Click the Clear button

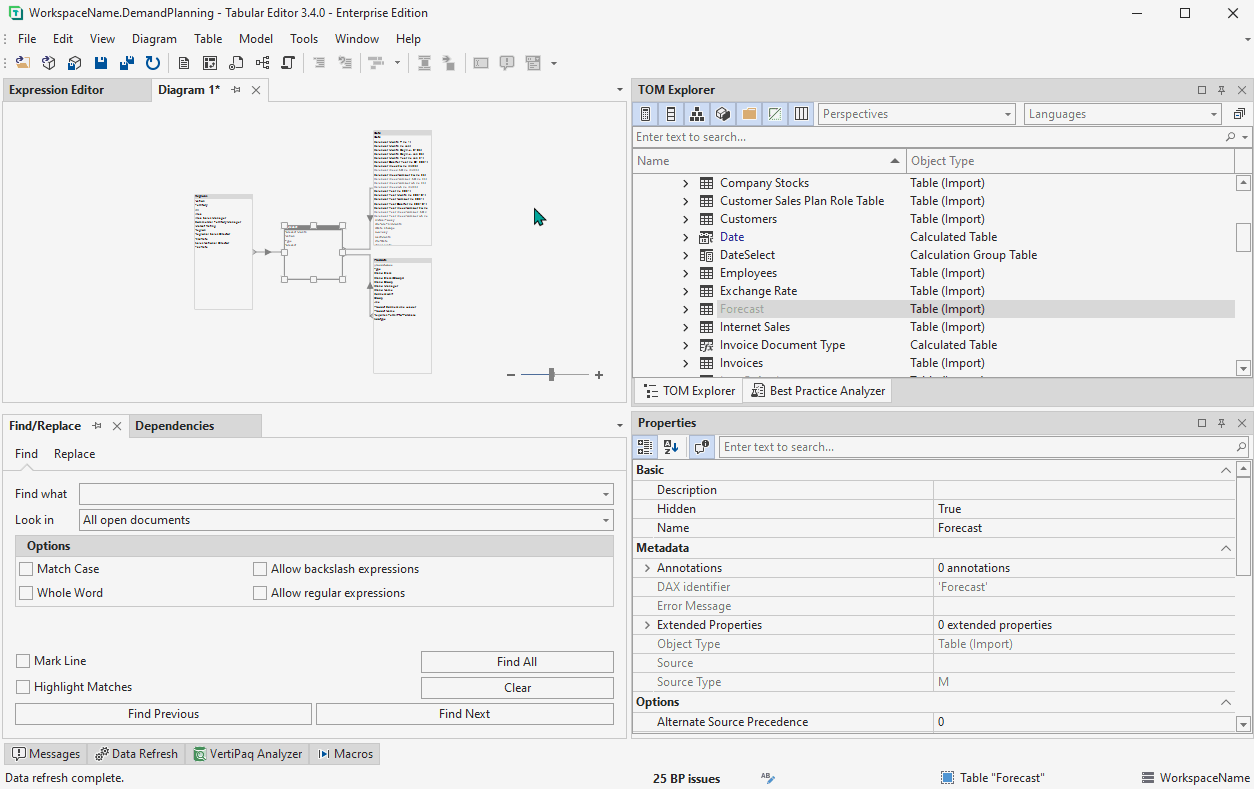tap(517, 687)
